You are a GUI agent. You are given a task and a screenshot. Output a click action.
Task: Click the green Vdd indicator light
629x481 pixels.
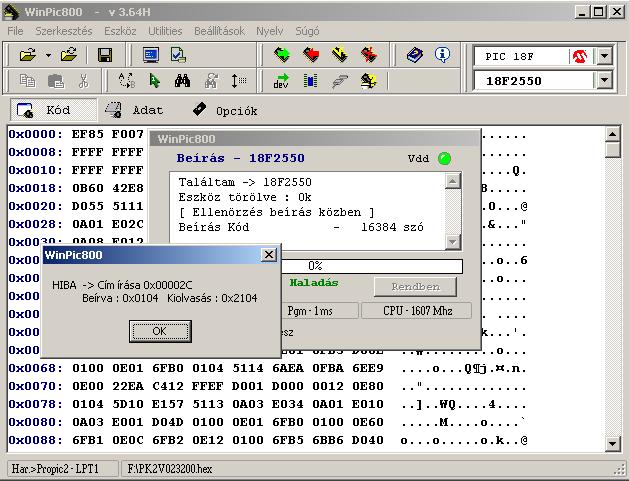click(x=444, y=158)
